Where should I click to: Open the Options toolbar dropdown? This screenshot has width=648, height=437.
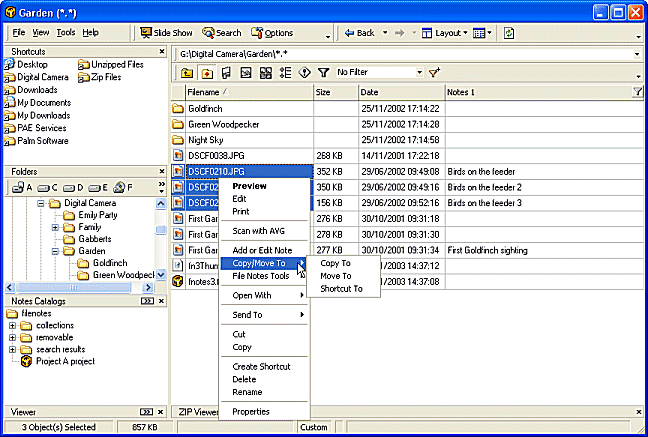[273, 33]
